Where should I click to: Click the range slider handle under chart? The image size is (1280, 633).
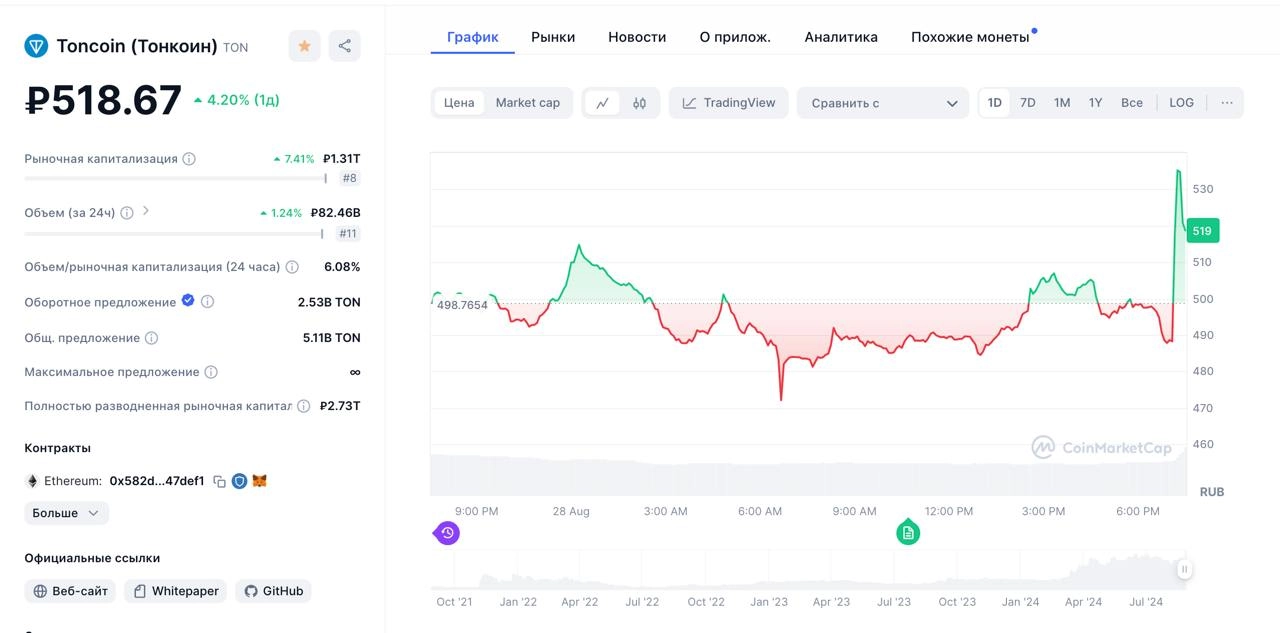click(1184, 570)
